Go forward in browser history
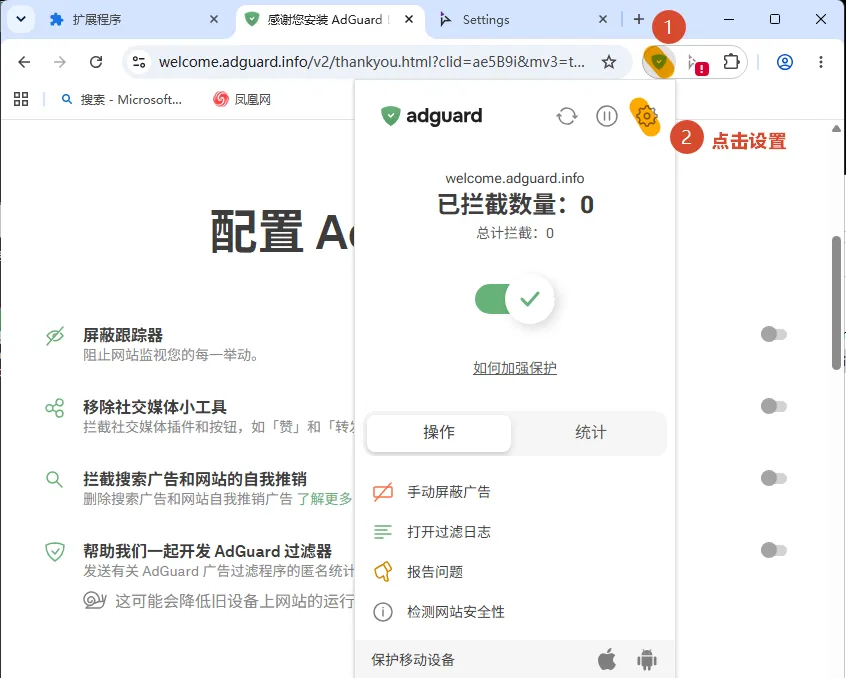Screen dimensions: 846x678 click(60, 62)
